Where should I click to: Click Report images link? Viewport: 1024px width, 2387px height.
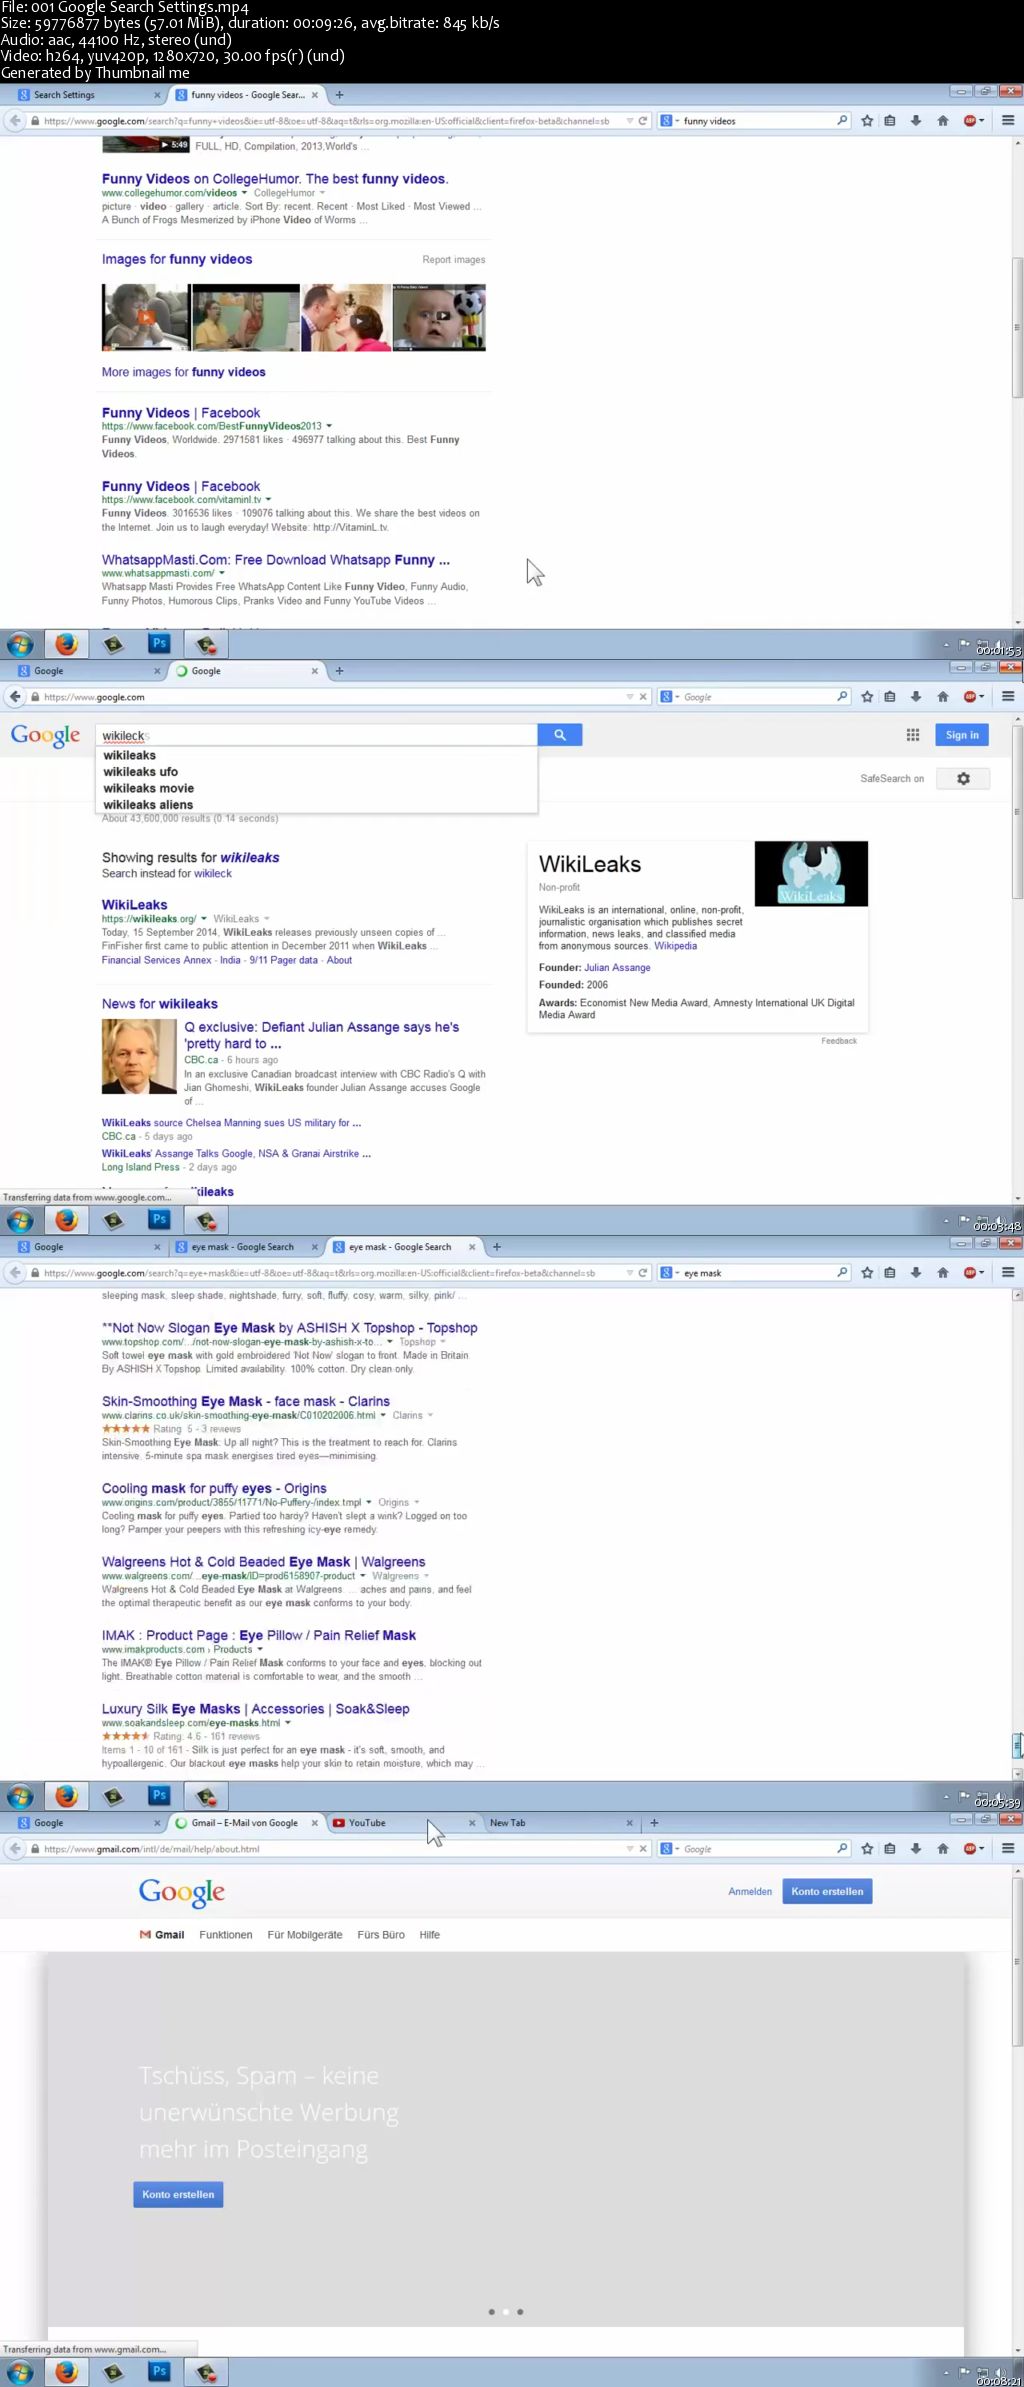pos(454,260)
